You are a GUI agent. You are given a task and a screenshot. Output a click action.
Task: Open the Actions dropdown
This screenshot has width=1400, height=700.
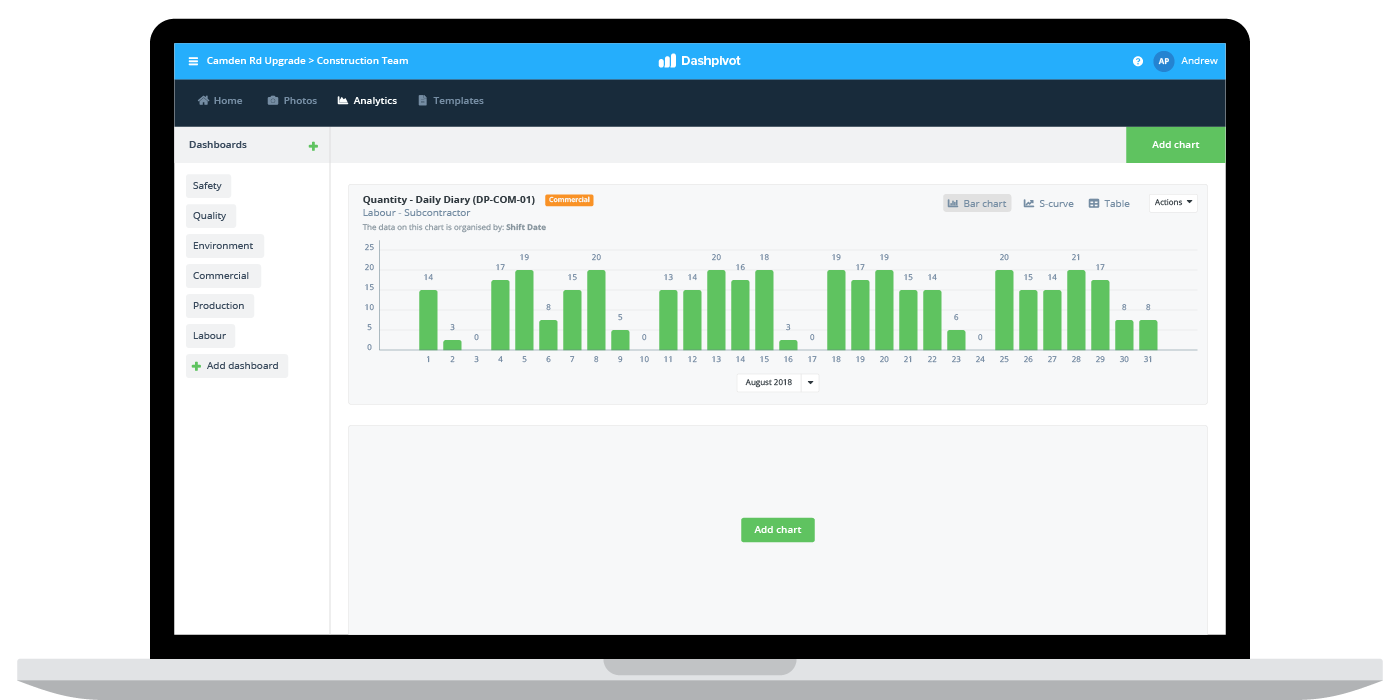coord(1173,203)
